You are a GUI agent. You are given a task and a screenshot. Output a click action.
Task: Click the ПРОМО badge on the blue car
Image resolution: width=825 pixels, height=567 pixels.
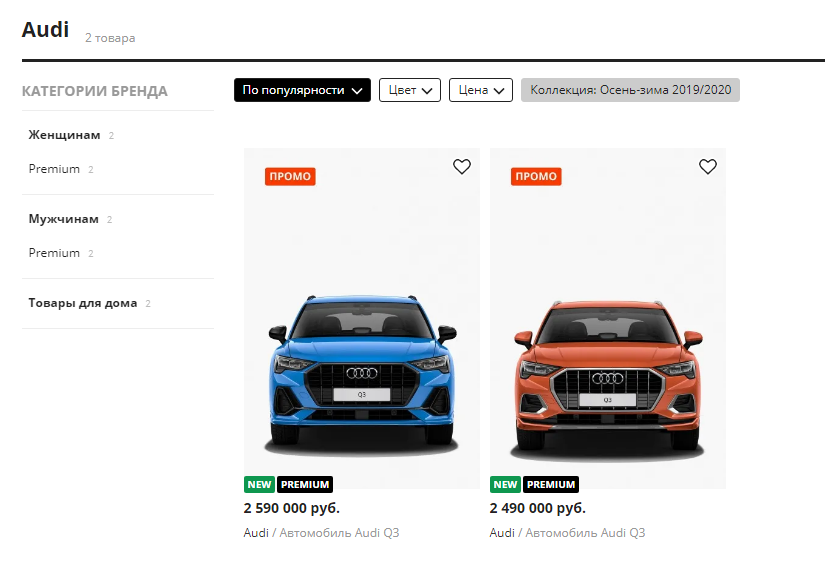[290, 177]
